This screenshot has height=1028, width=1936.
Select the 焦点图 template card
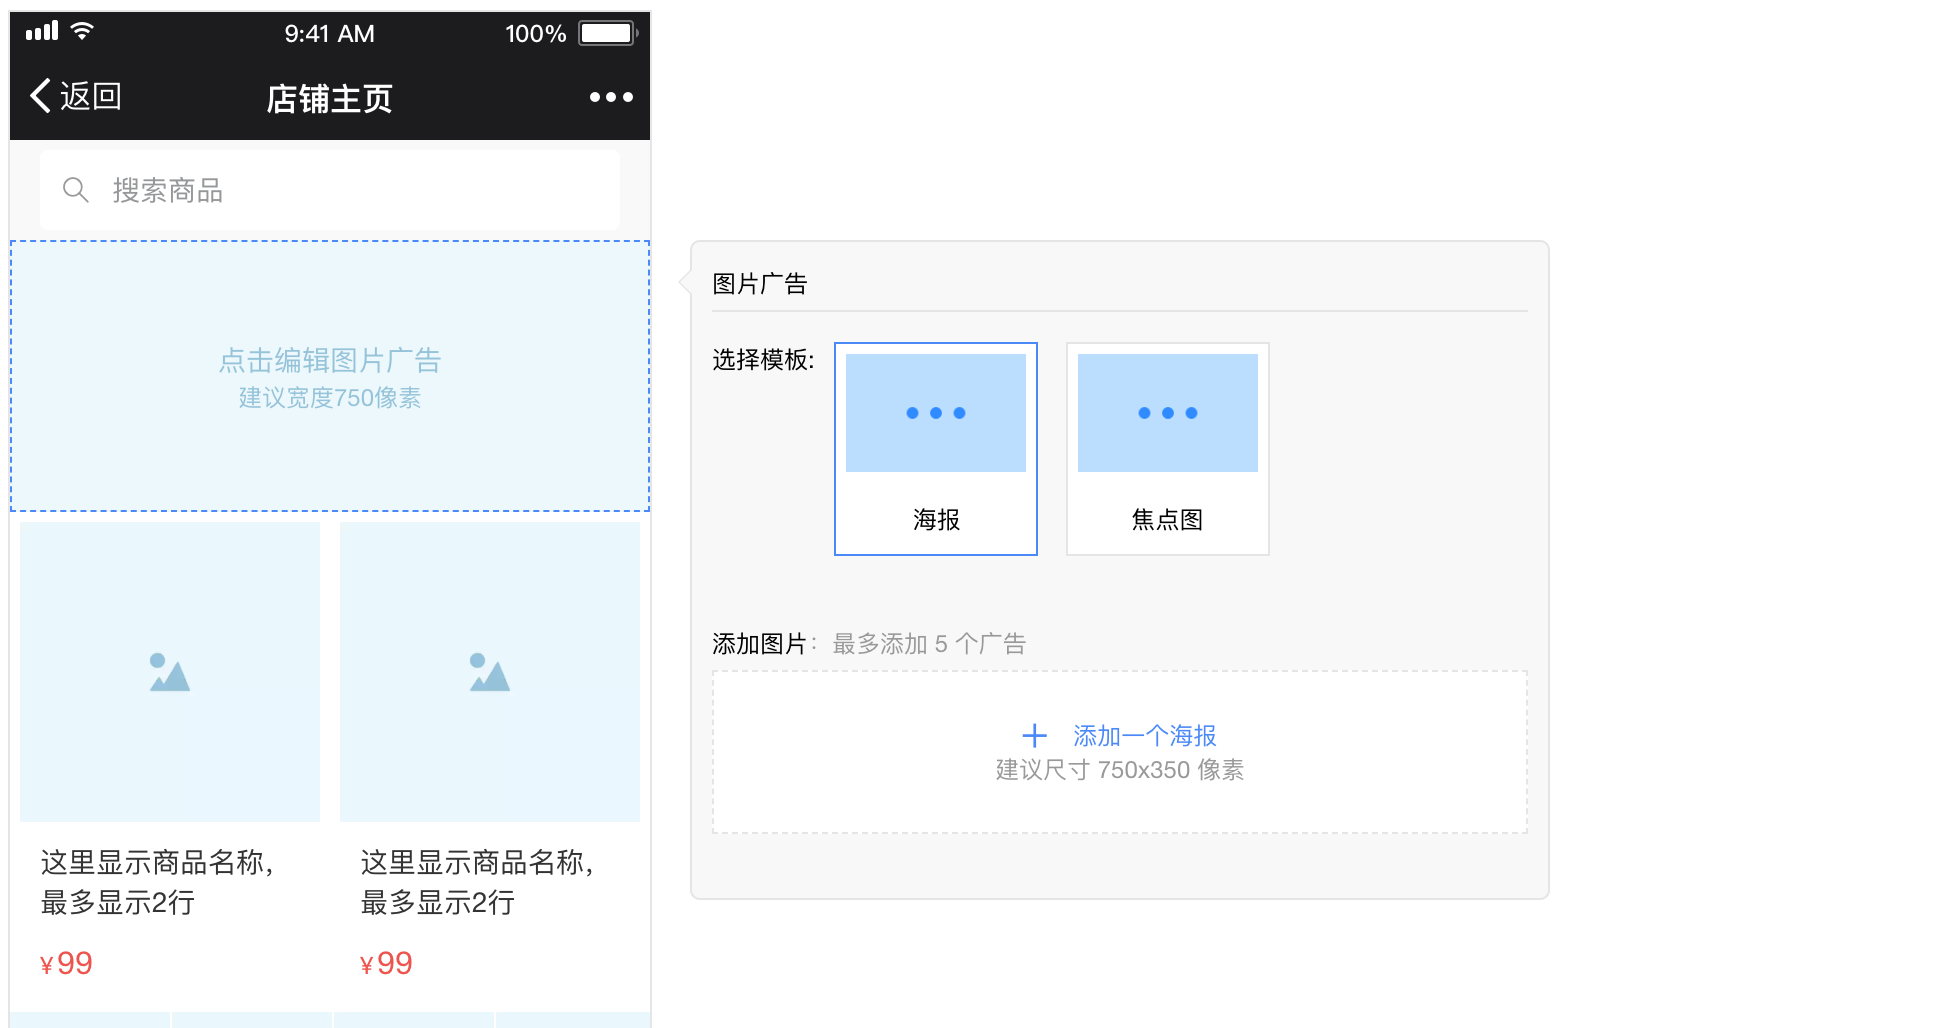[x=1168, y=449]
